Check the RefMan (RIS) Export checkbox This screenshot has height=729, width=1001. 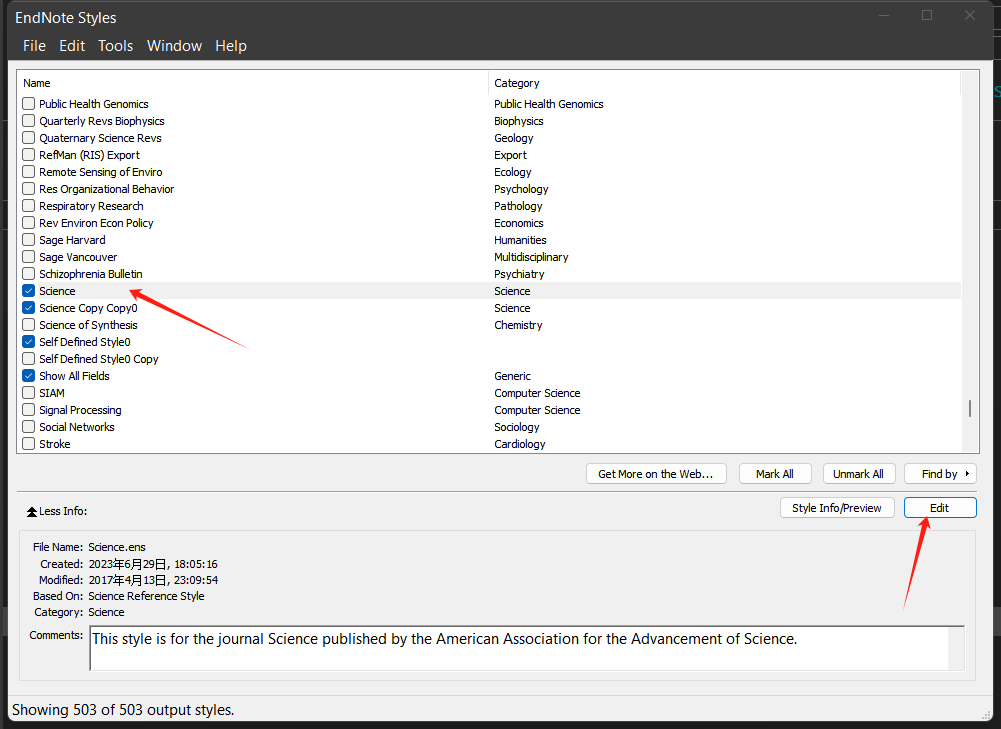tap(29, 154)
